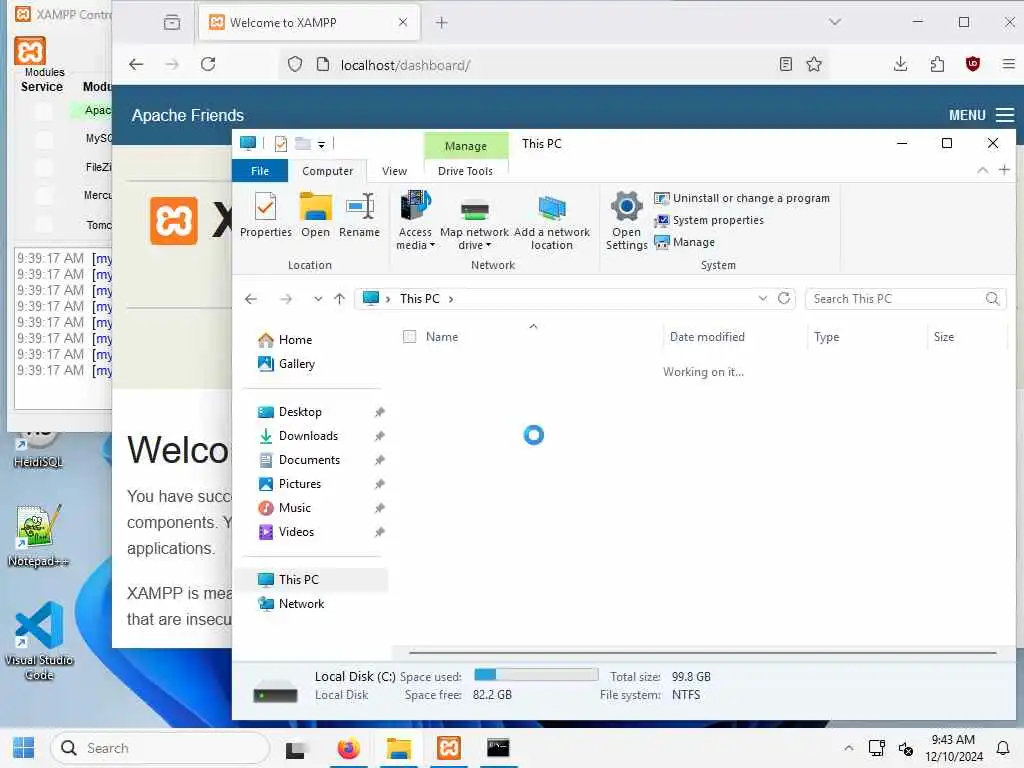Open a new Firefox tab
1024x768 pixels.
click(441, 23)
